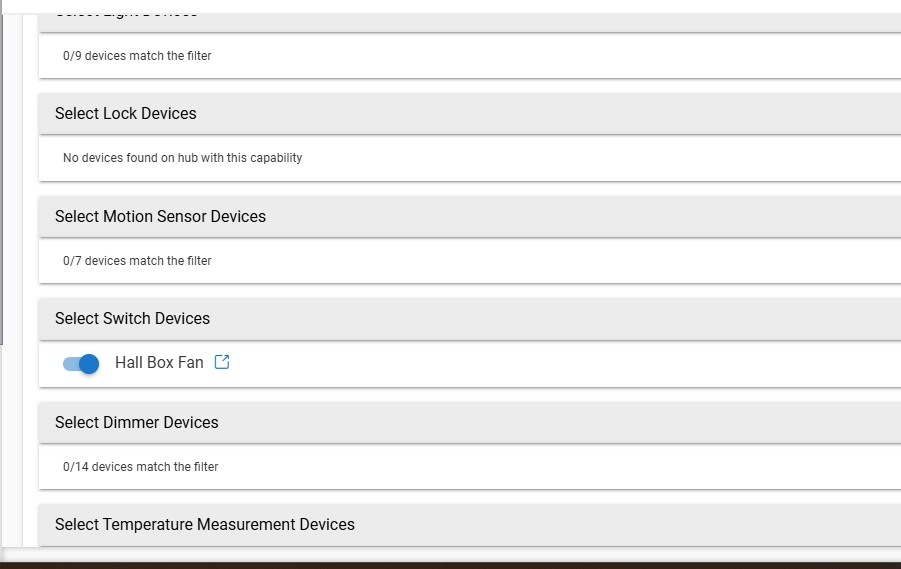Click the partially hidden Light Devices header
Image resolution: width=901 pixels, height=569 pixels.
[470, 22]
